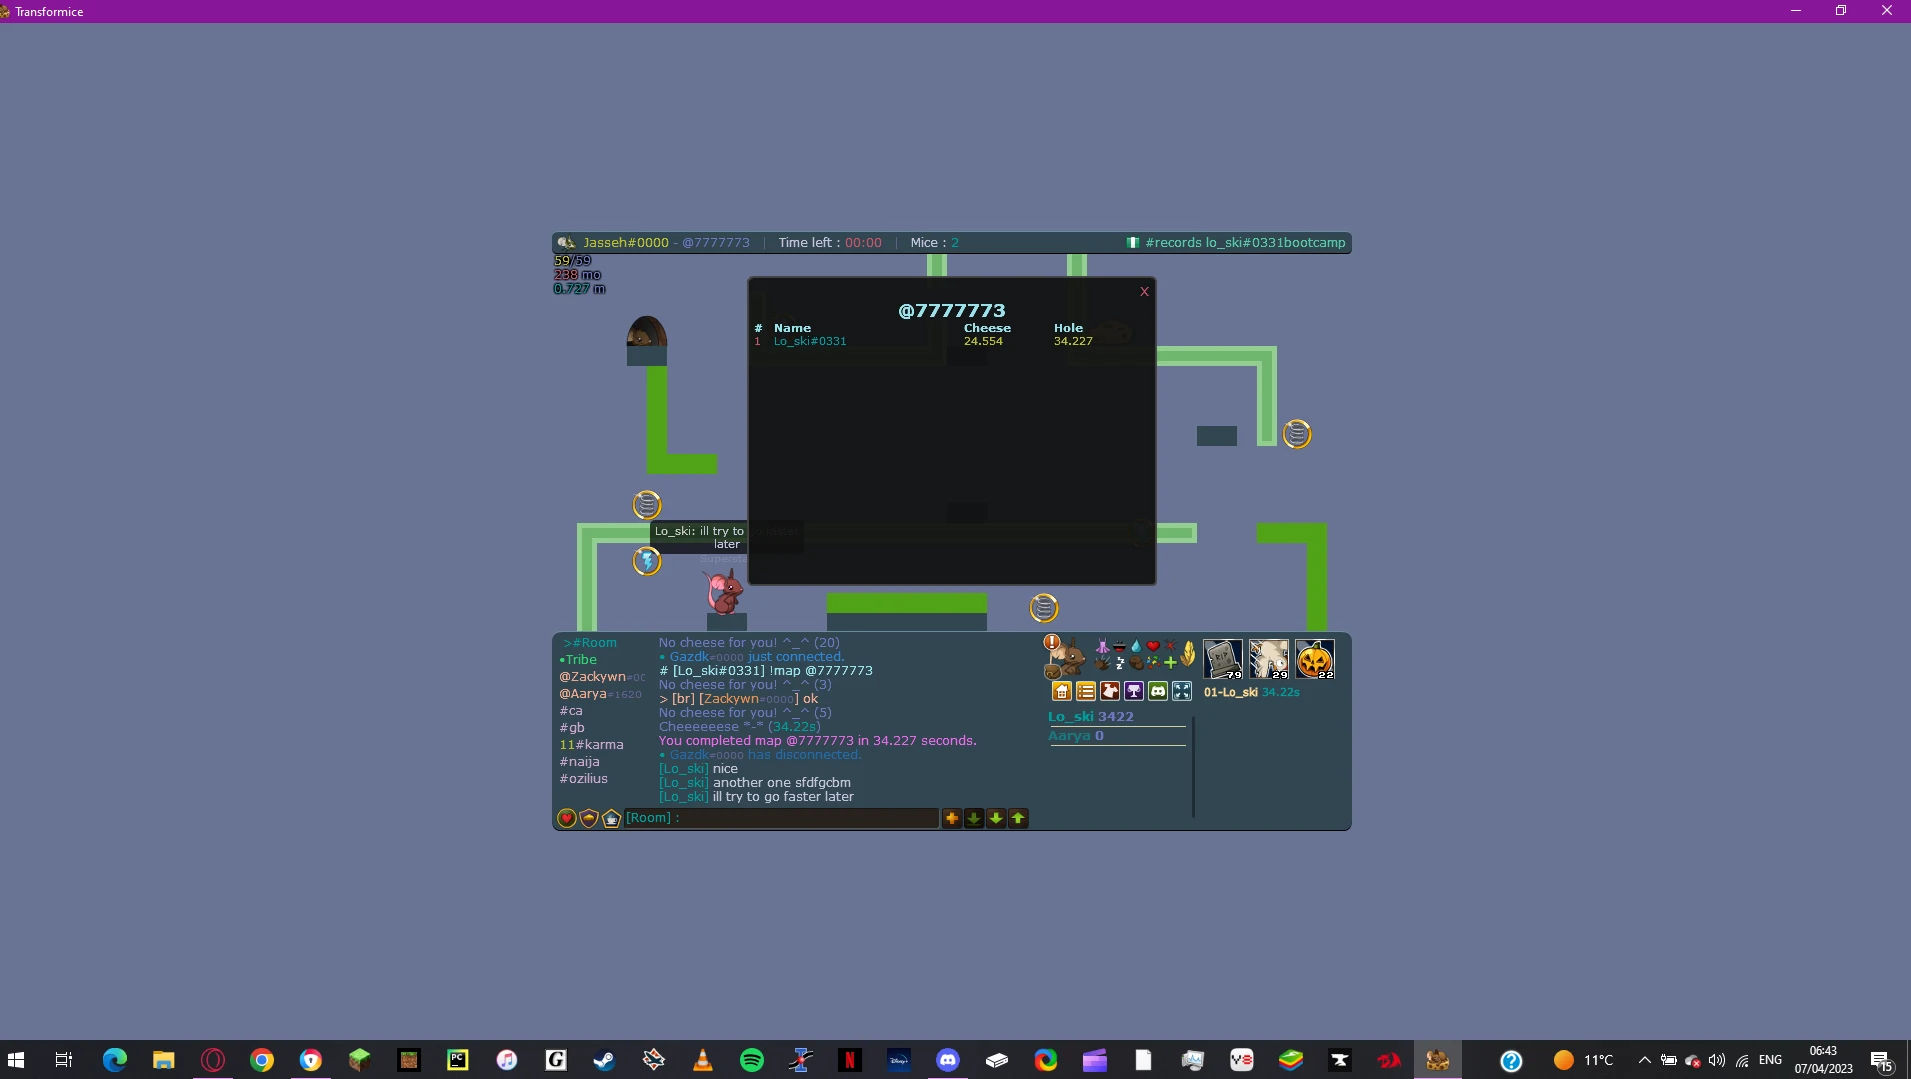Screen dimensions: 1911x1079
Task: Switch to the #gb chat channel
Action: coord(572,728)
